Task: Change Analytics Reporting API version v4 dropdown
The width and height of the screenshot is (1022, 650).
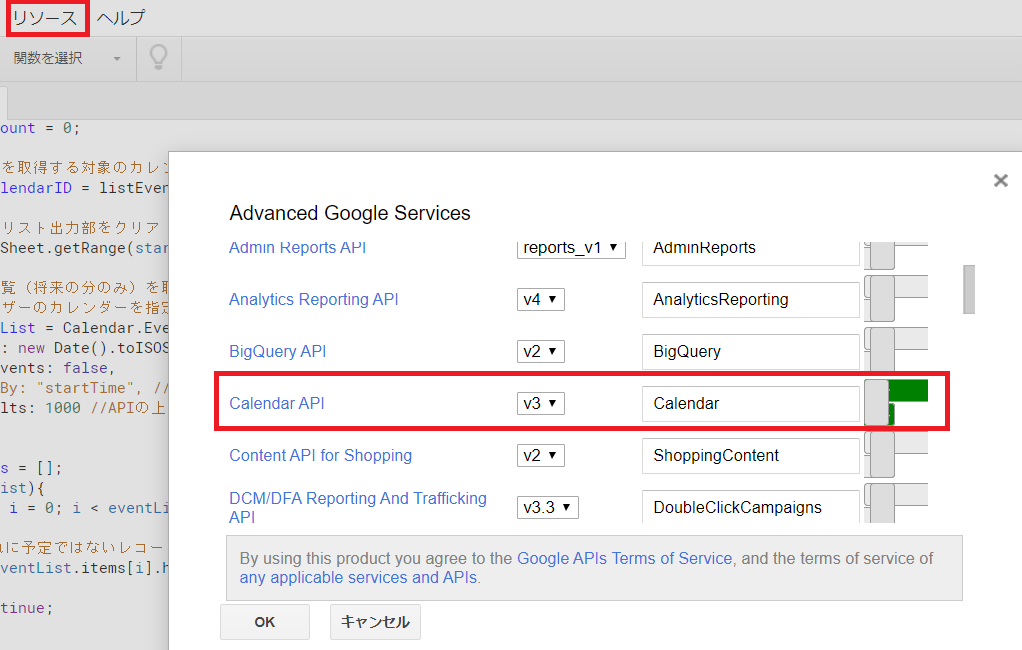Action: click(540, 299)
